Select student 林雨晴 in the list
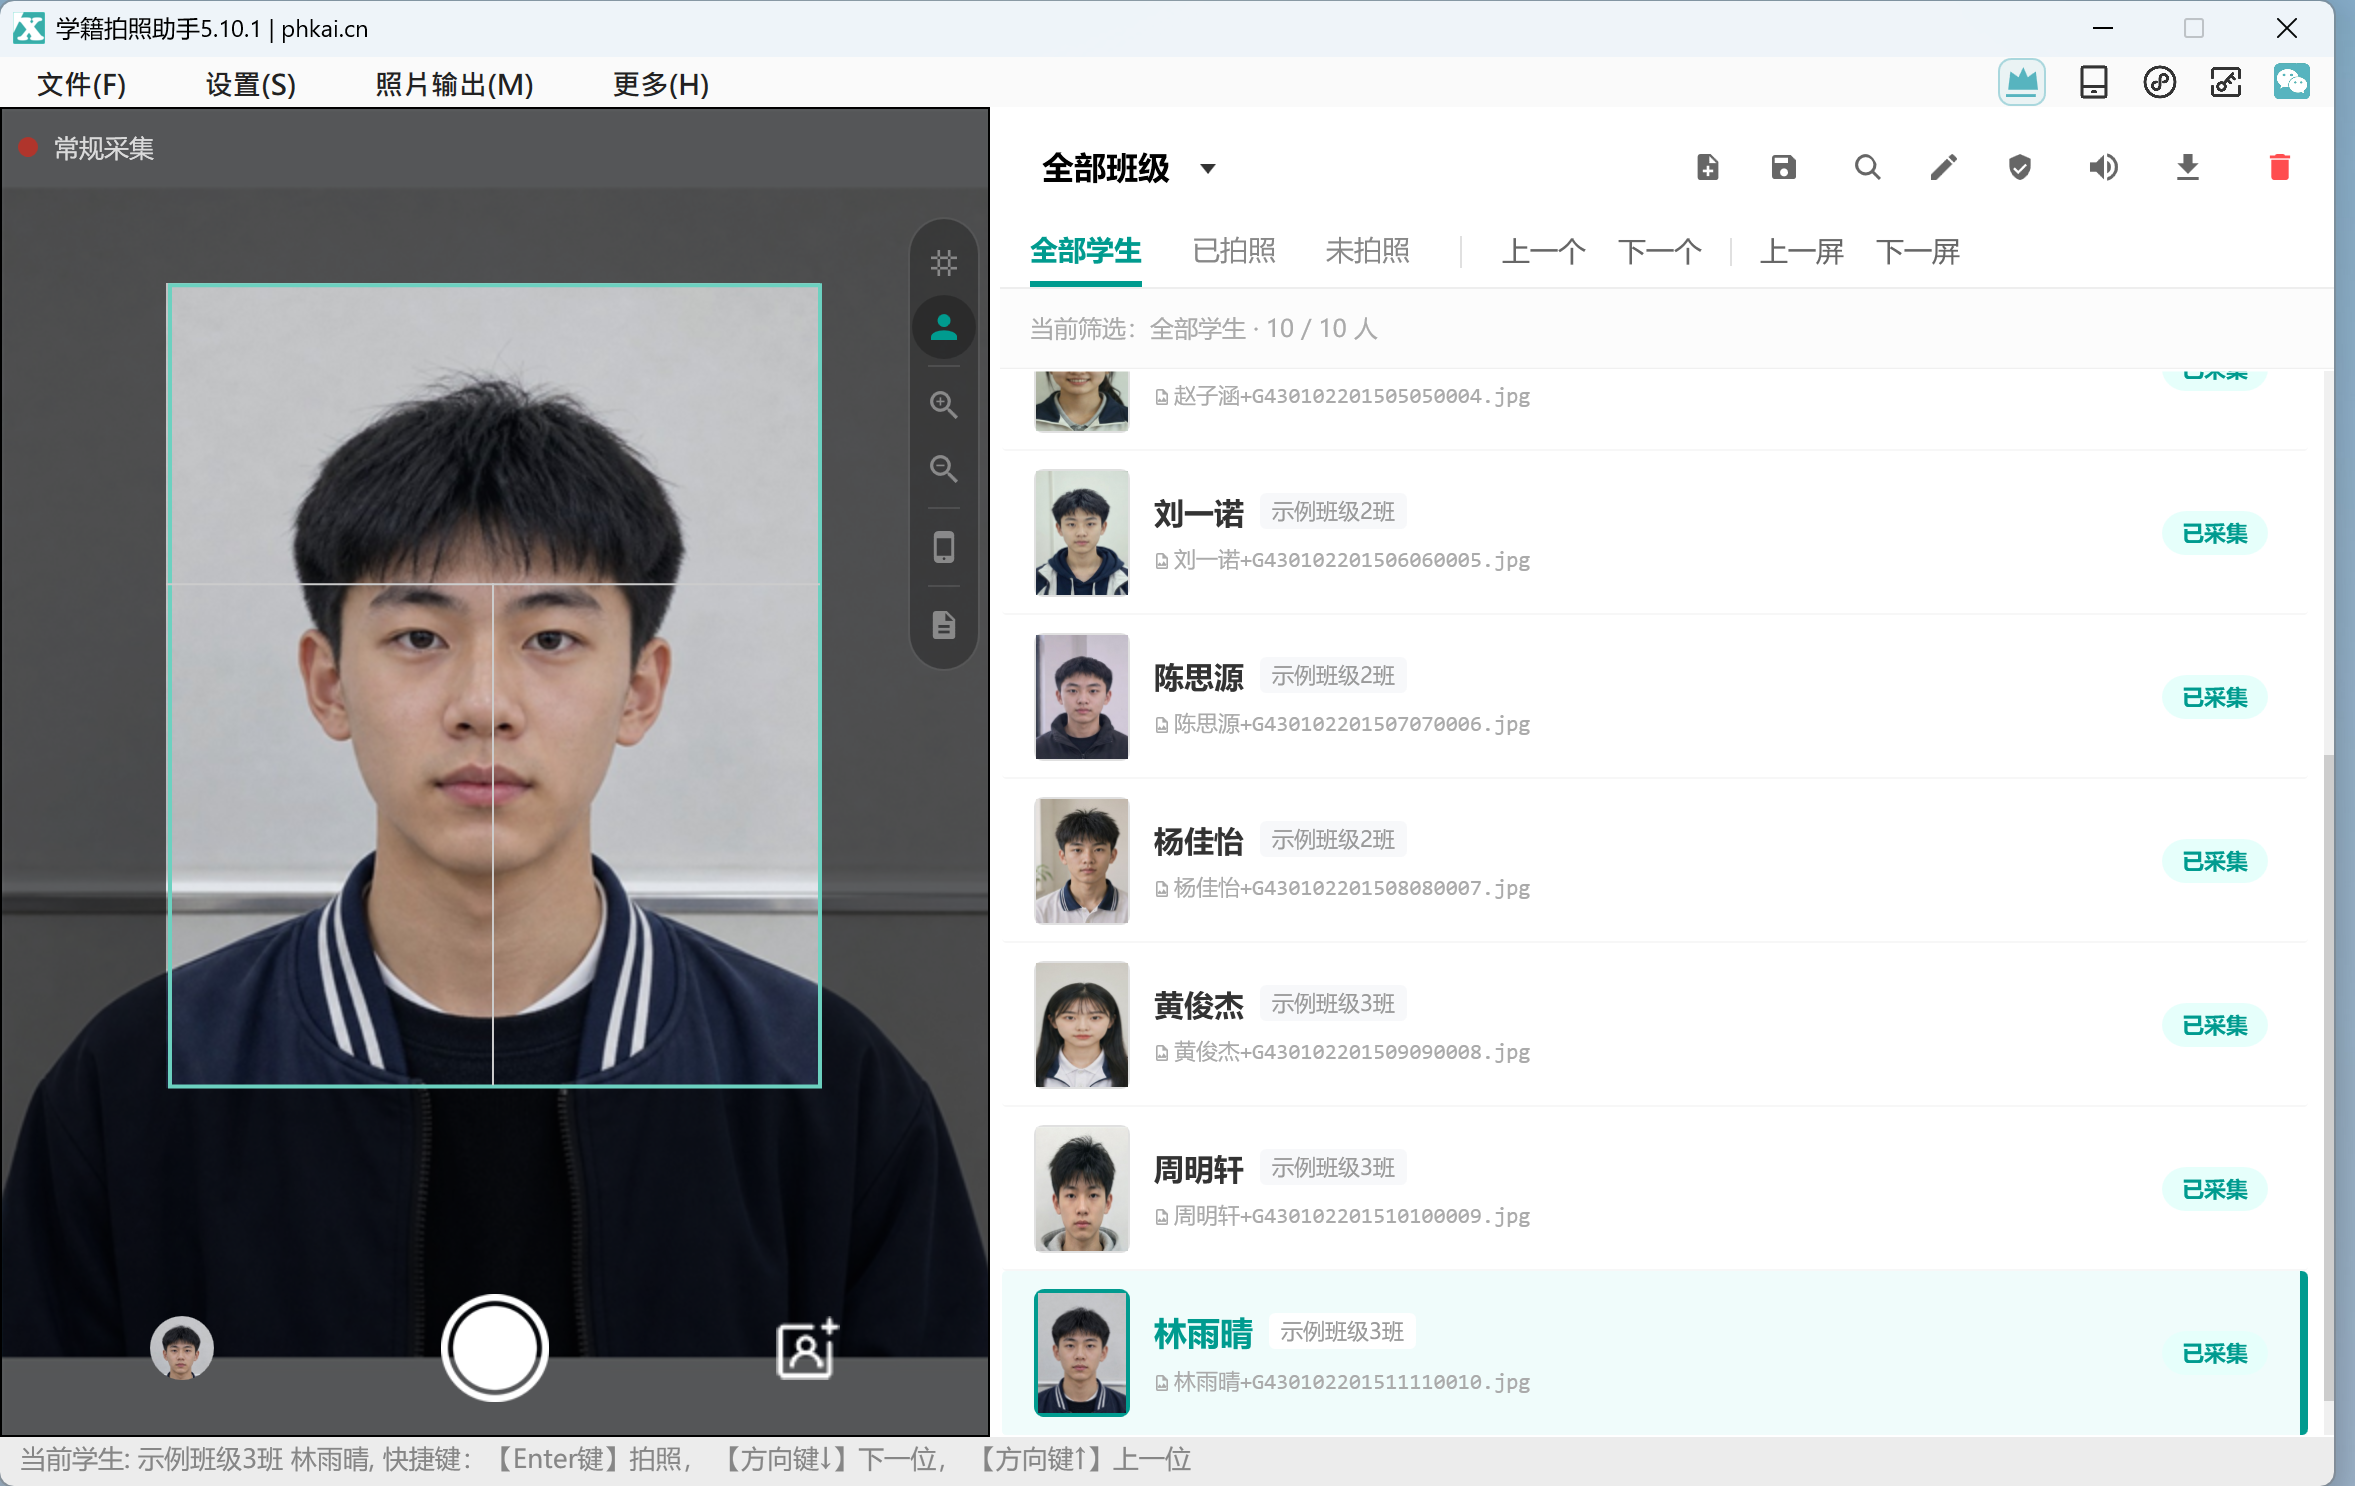Screen dimensions: 2355x1486 coord(1655,1352)
